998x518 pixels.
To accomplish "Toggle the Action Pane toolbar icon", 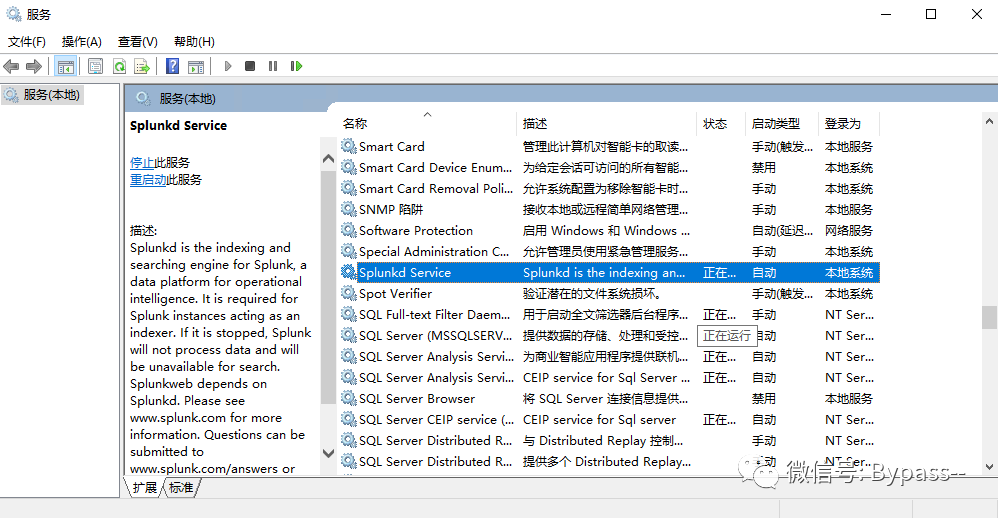I will click(196, 66).
